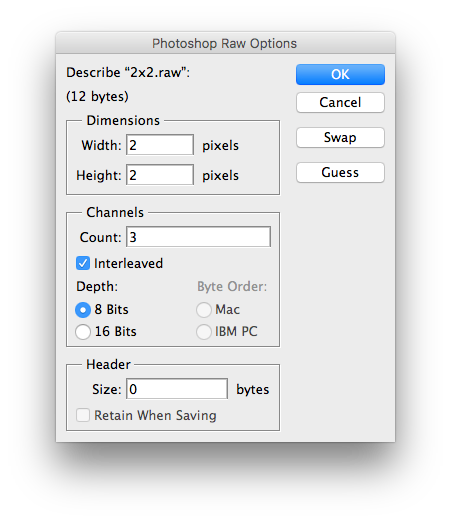Select the Header group label

click(108, 364)
